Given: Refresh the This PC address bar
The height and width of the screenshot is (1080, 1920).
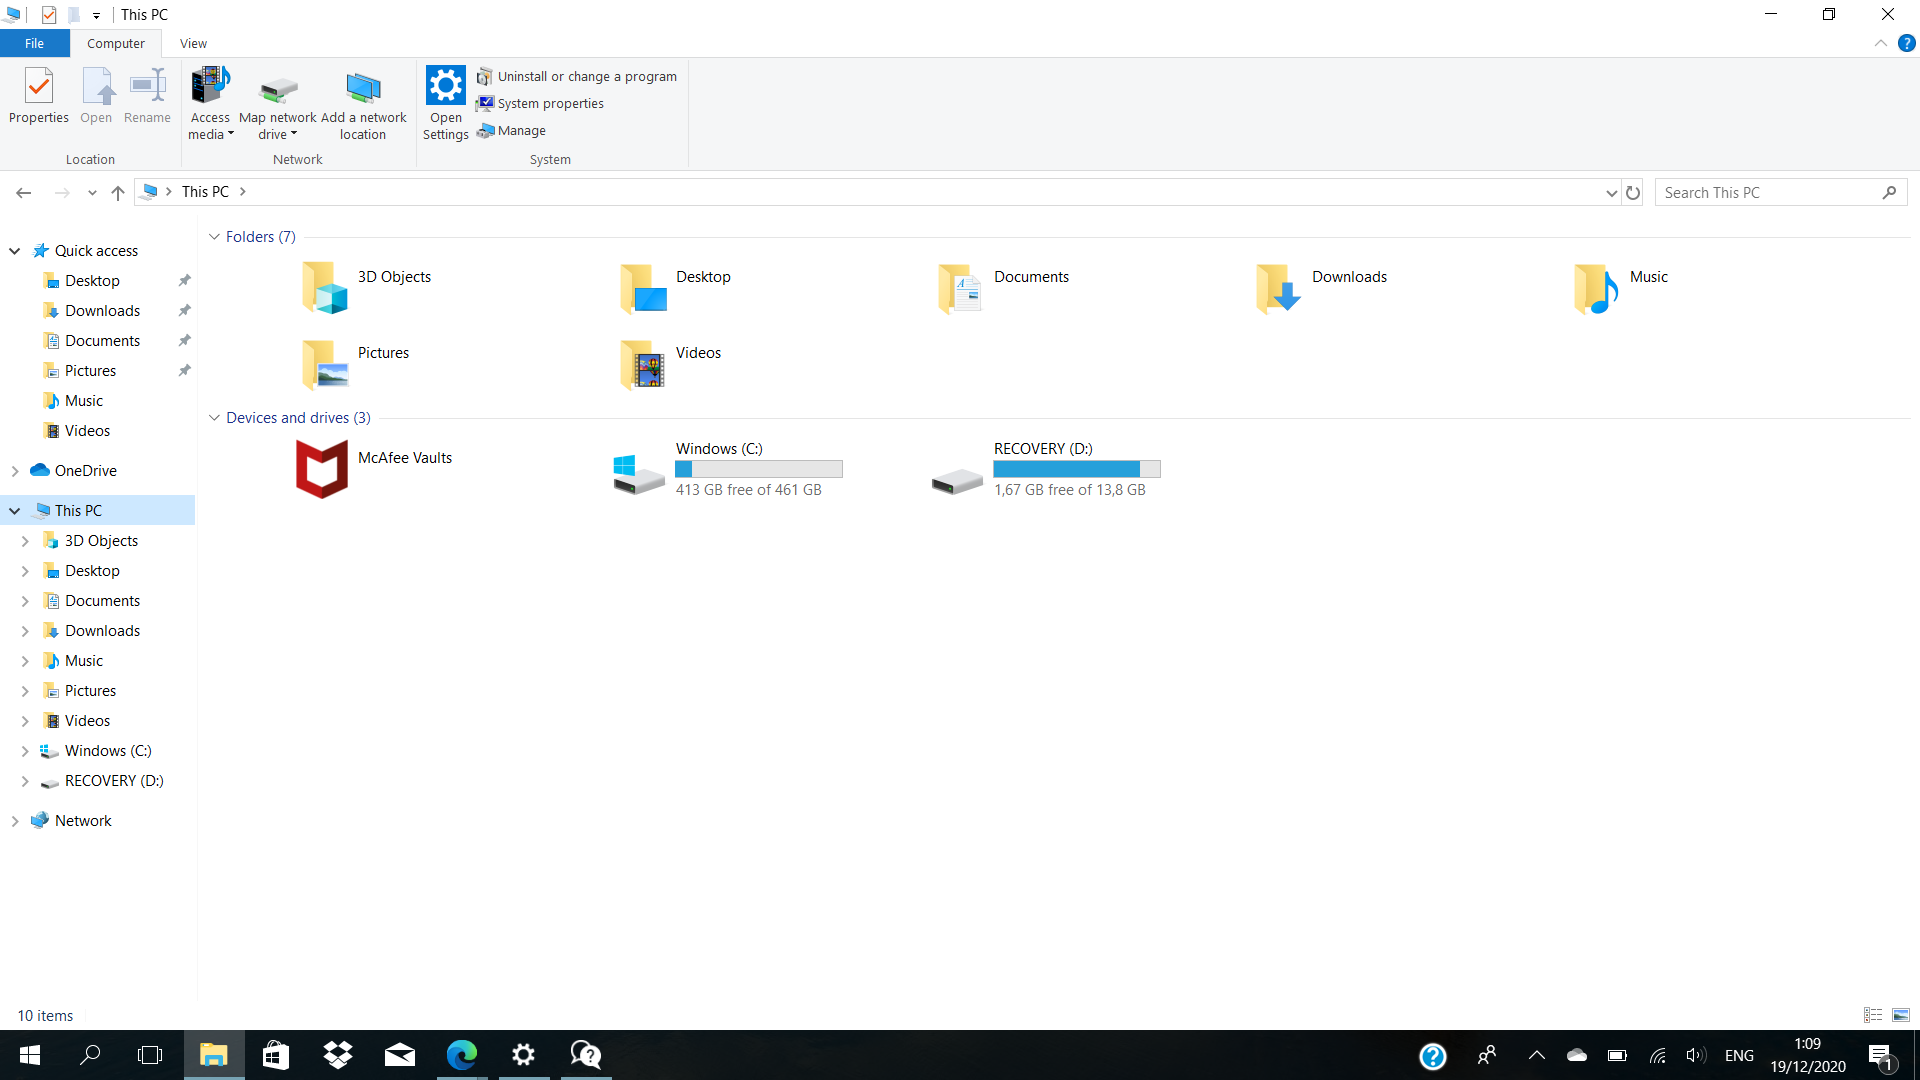Looking at the screenshot, I should click(x=1633, y=193).
